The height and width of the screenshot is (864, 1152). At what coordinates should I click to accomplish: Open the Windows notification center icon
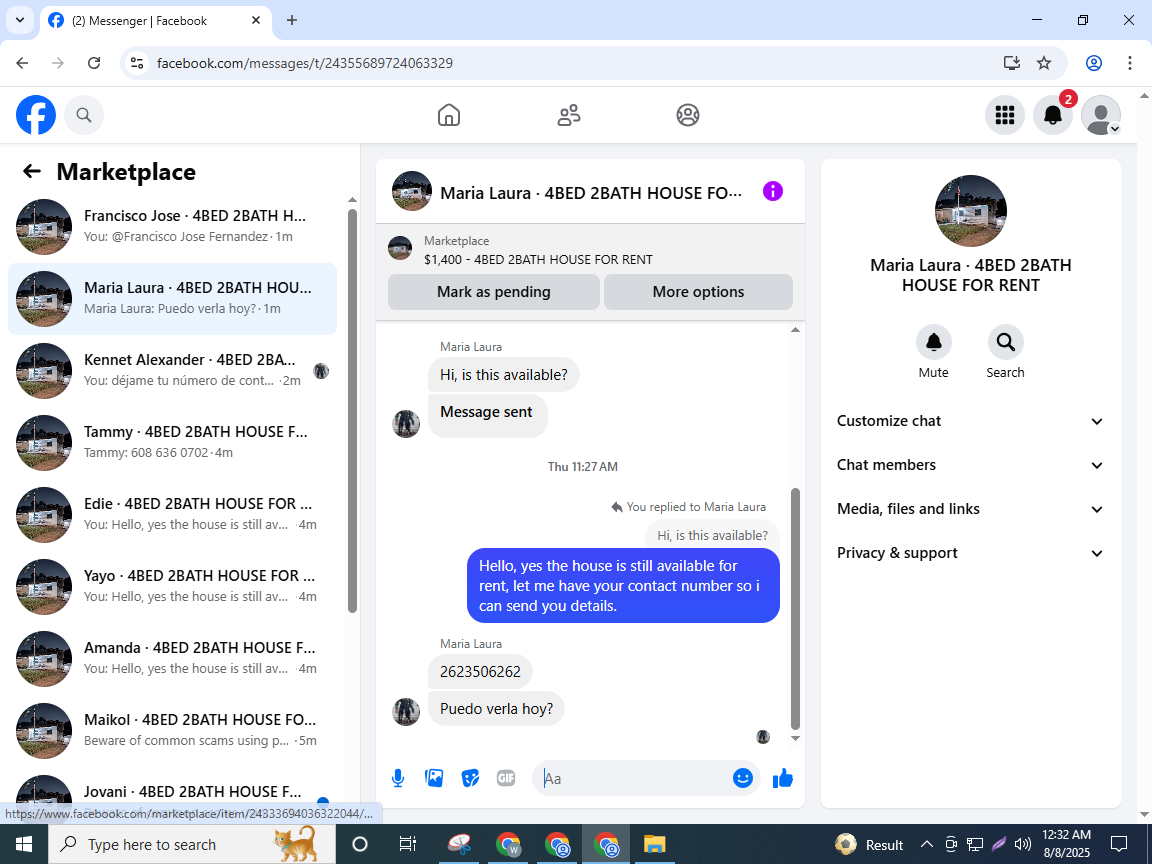click(1119, 844)
